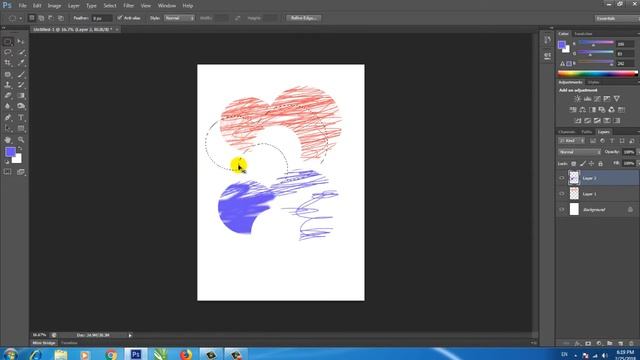
Task: Open the Filter menu
Action: coord(129,6)
